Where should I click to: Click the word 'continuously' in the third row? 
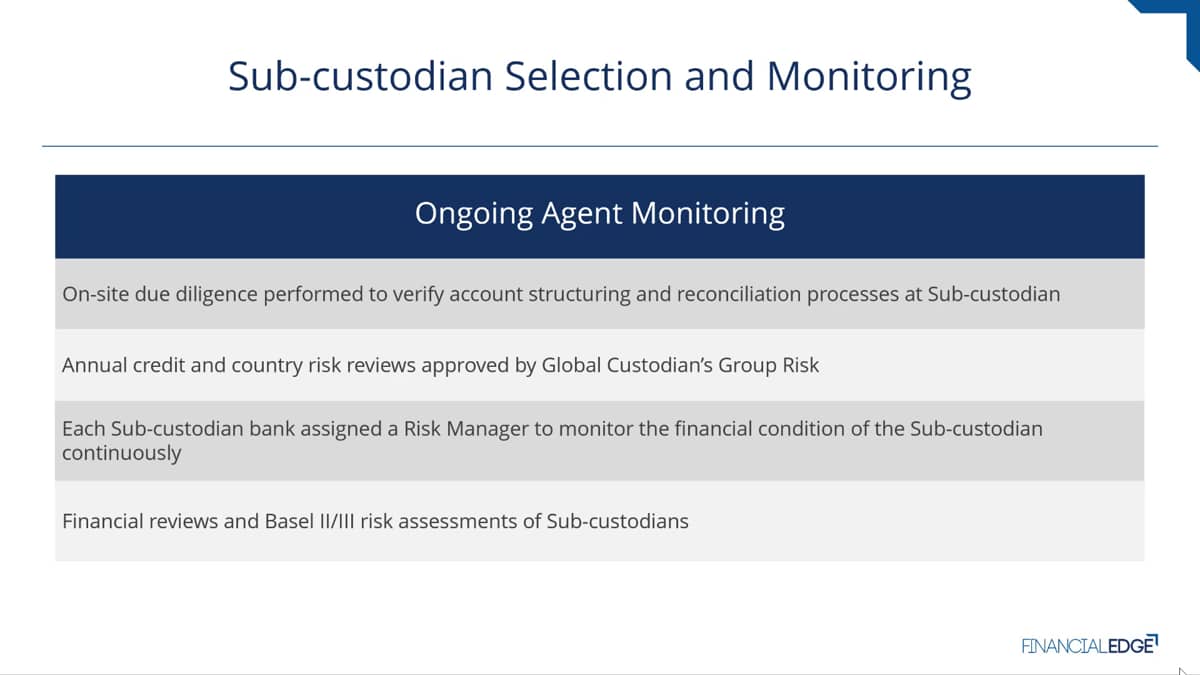pos(121,452)
